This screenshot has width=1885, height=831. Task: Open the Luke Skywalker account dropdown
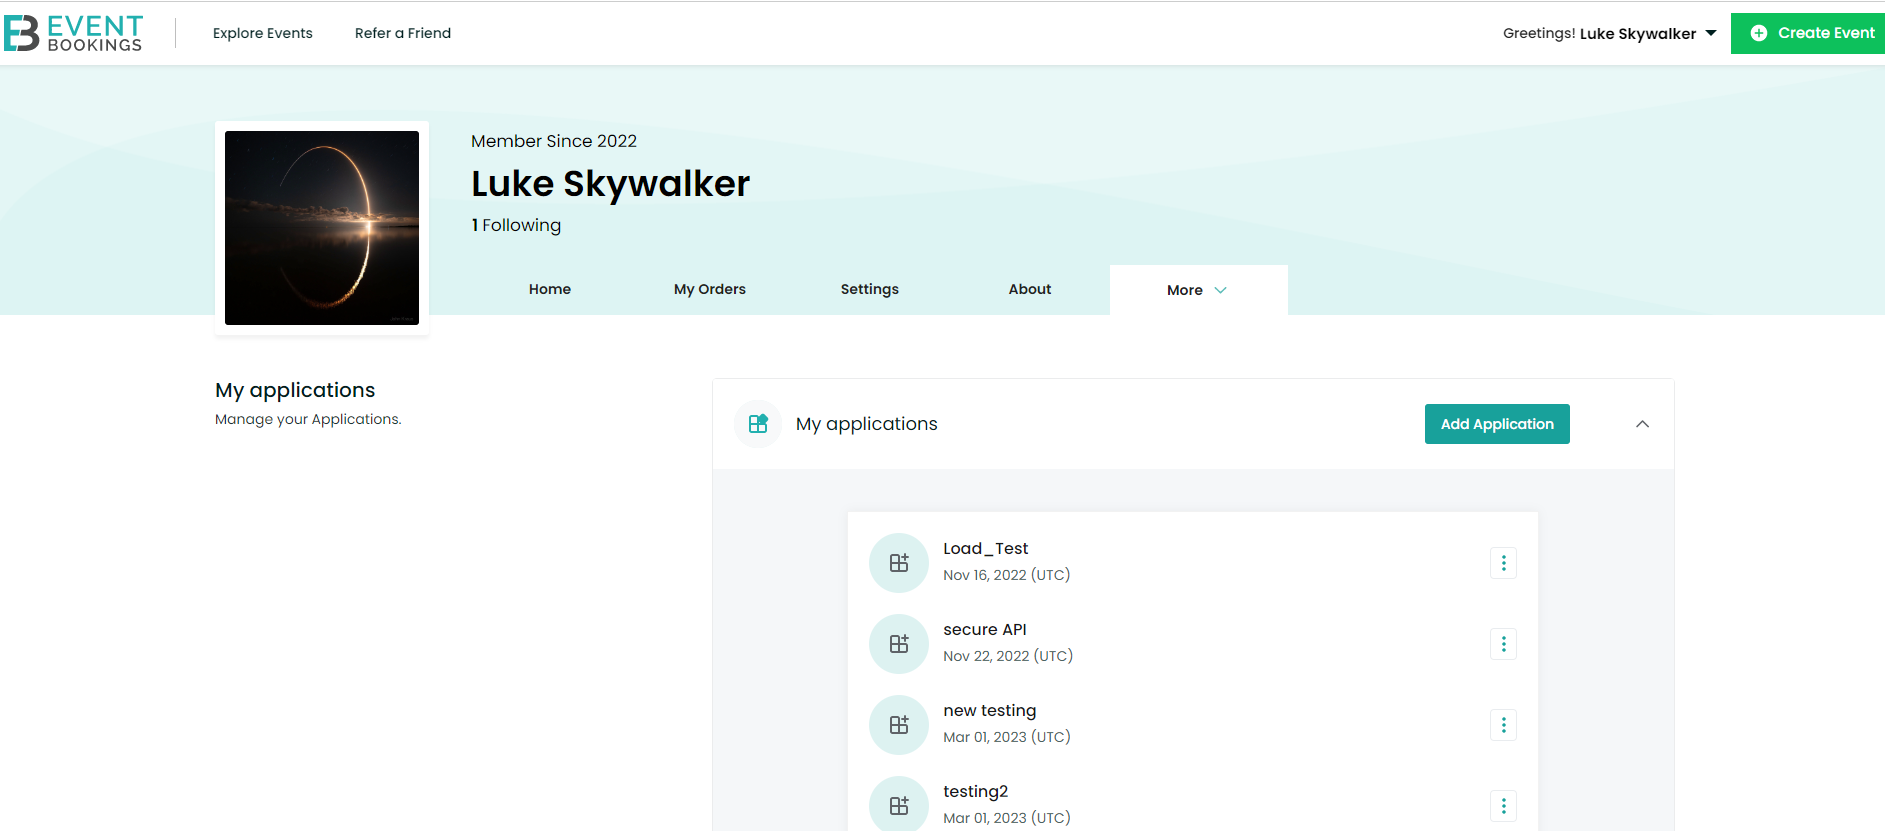[x=1609, y=33]
